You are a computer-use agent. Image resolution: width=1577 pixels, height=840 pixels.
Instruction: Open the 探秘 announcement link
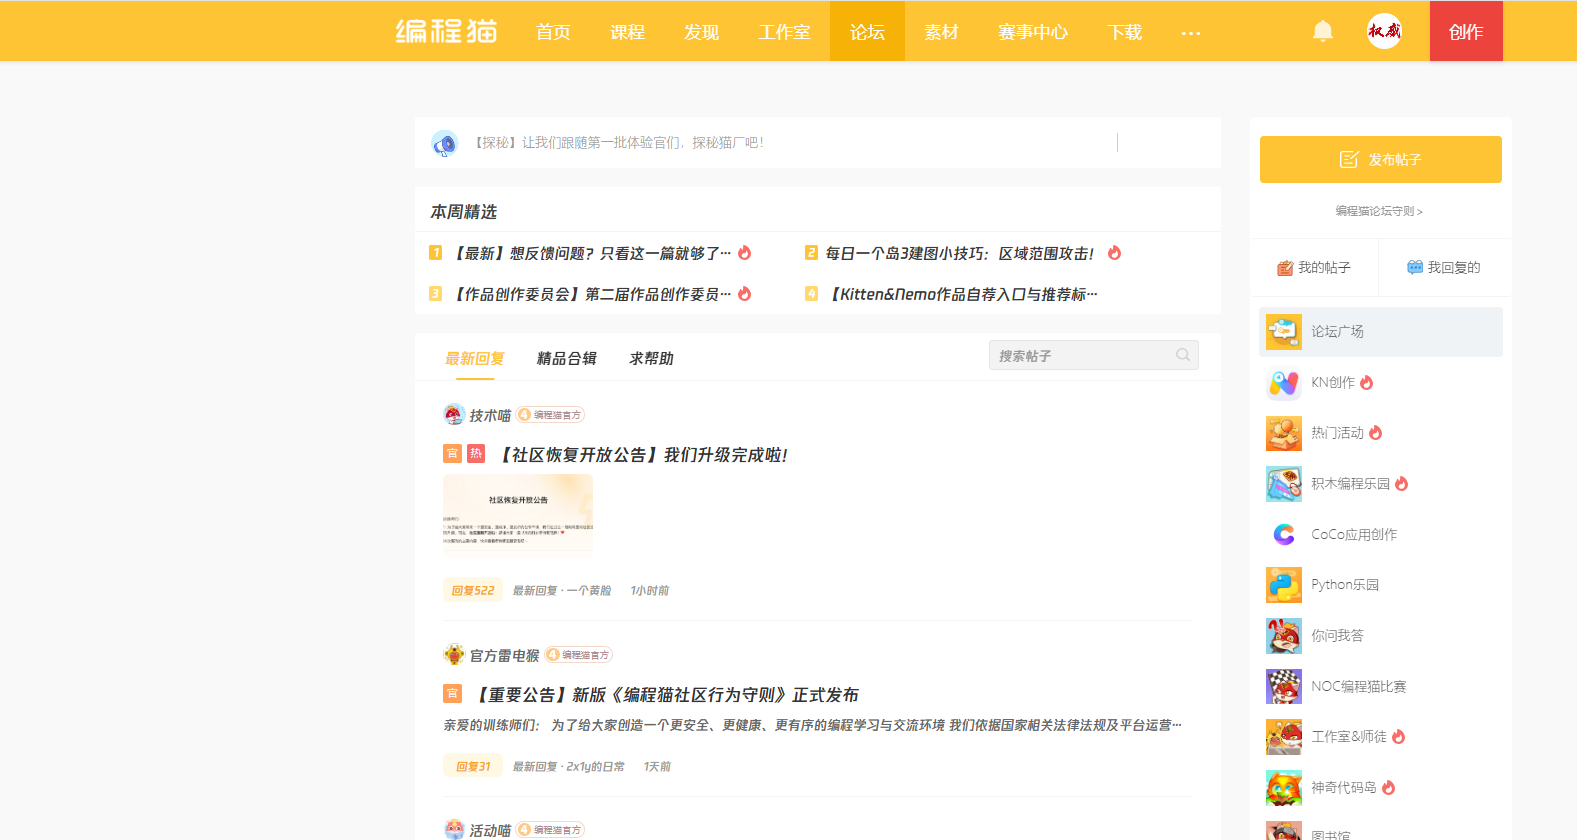[x=618, y=143]
